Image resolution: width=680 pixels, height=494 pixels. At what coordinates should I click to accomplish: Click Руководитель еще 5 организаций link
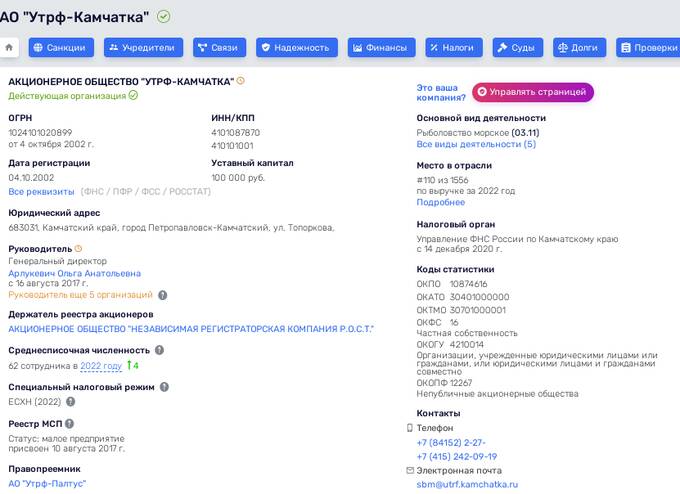[x=81, y=295]
